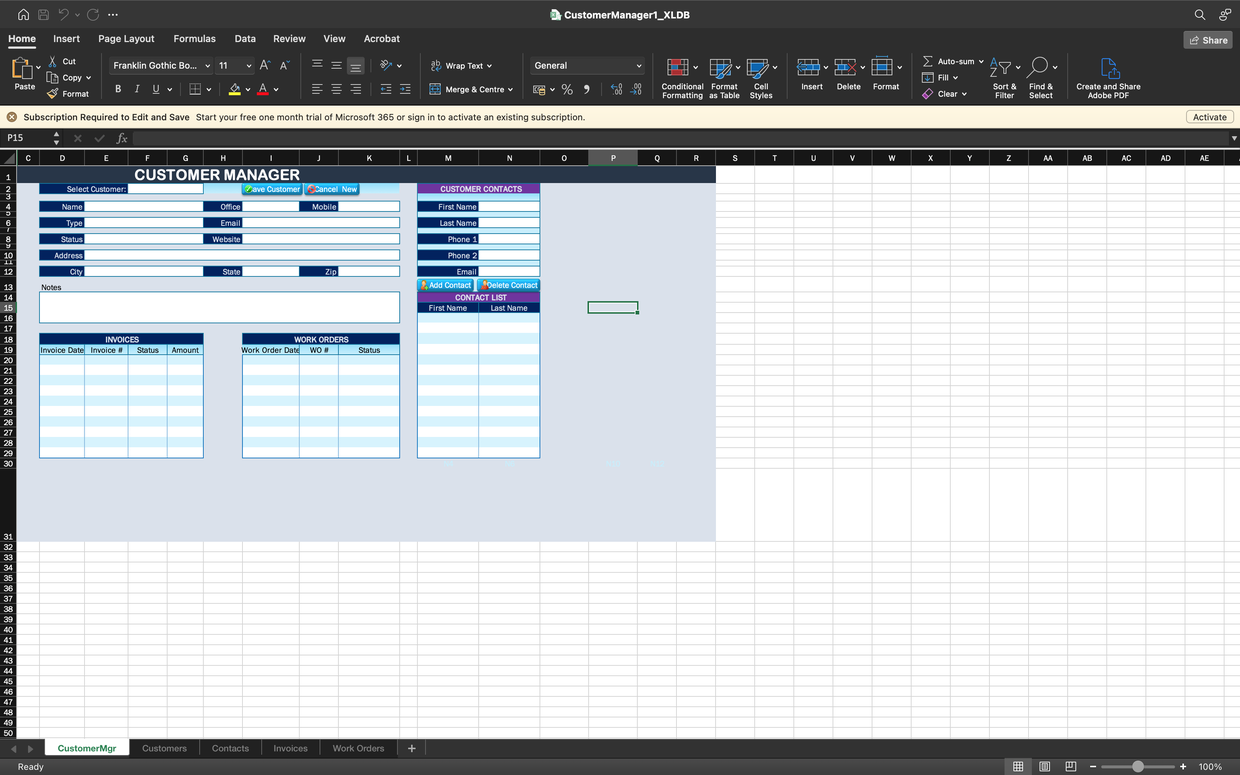Click the Cut scissors icon
1240x775 pixels.
pyautogui.click(x=54, y=61)
